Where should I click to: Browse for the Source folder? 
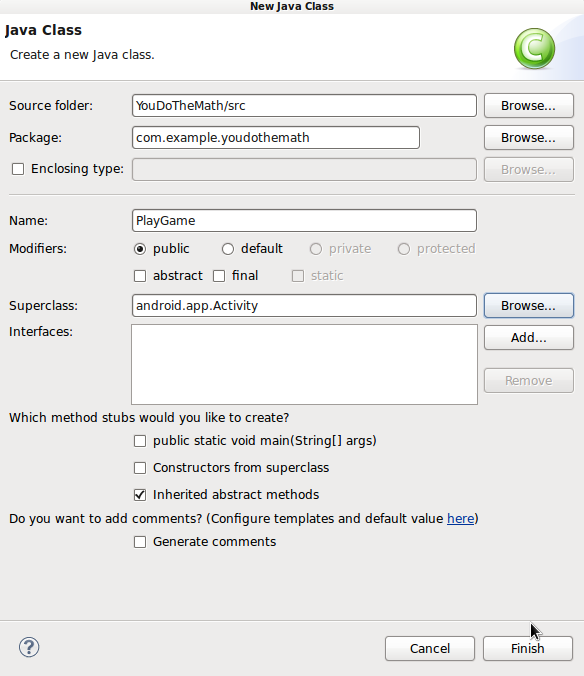528,106
